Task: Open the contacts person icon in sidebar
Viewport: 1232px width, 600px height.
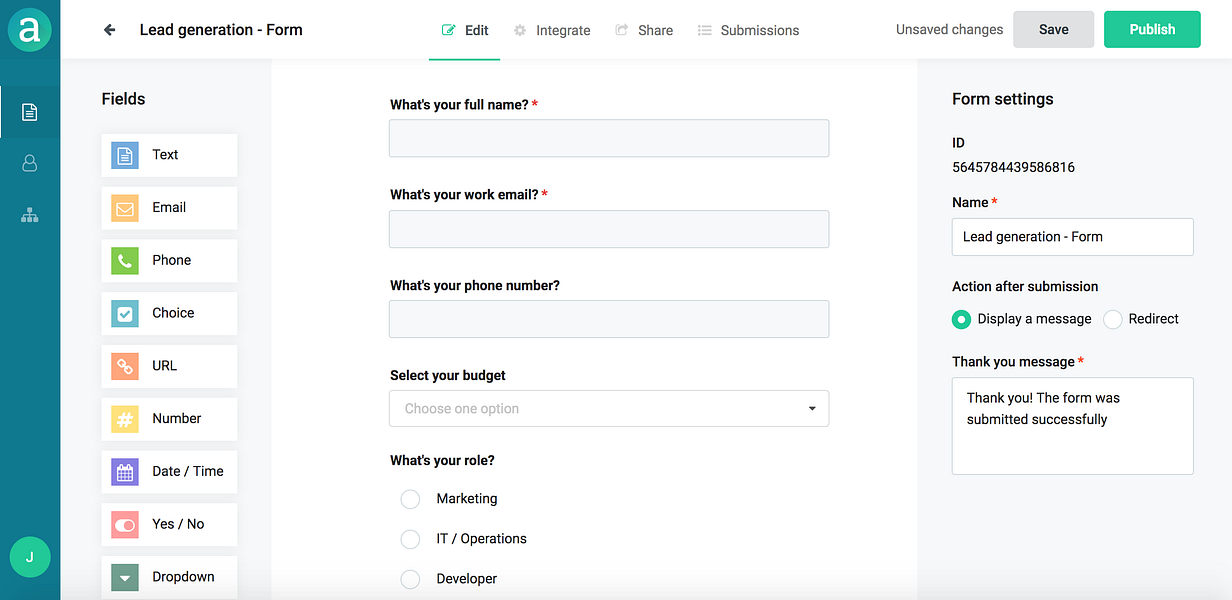Action: pos(30,163)
